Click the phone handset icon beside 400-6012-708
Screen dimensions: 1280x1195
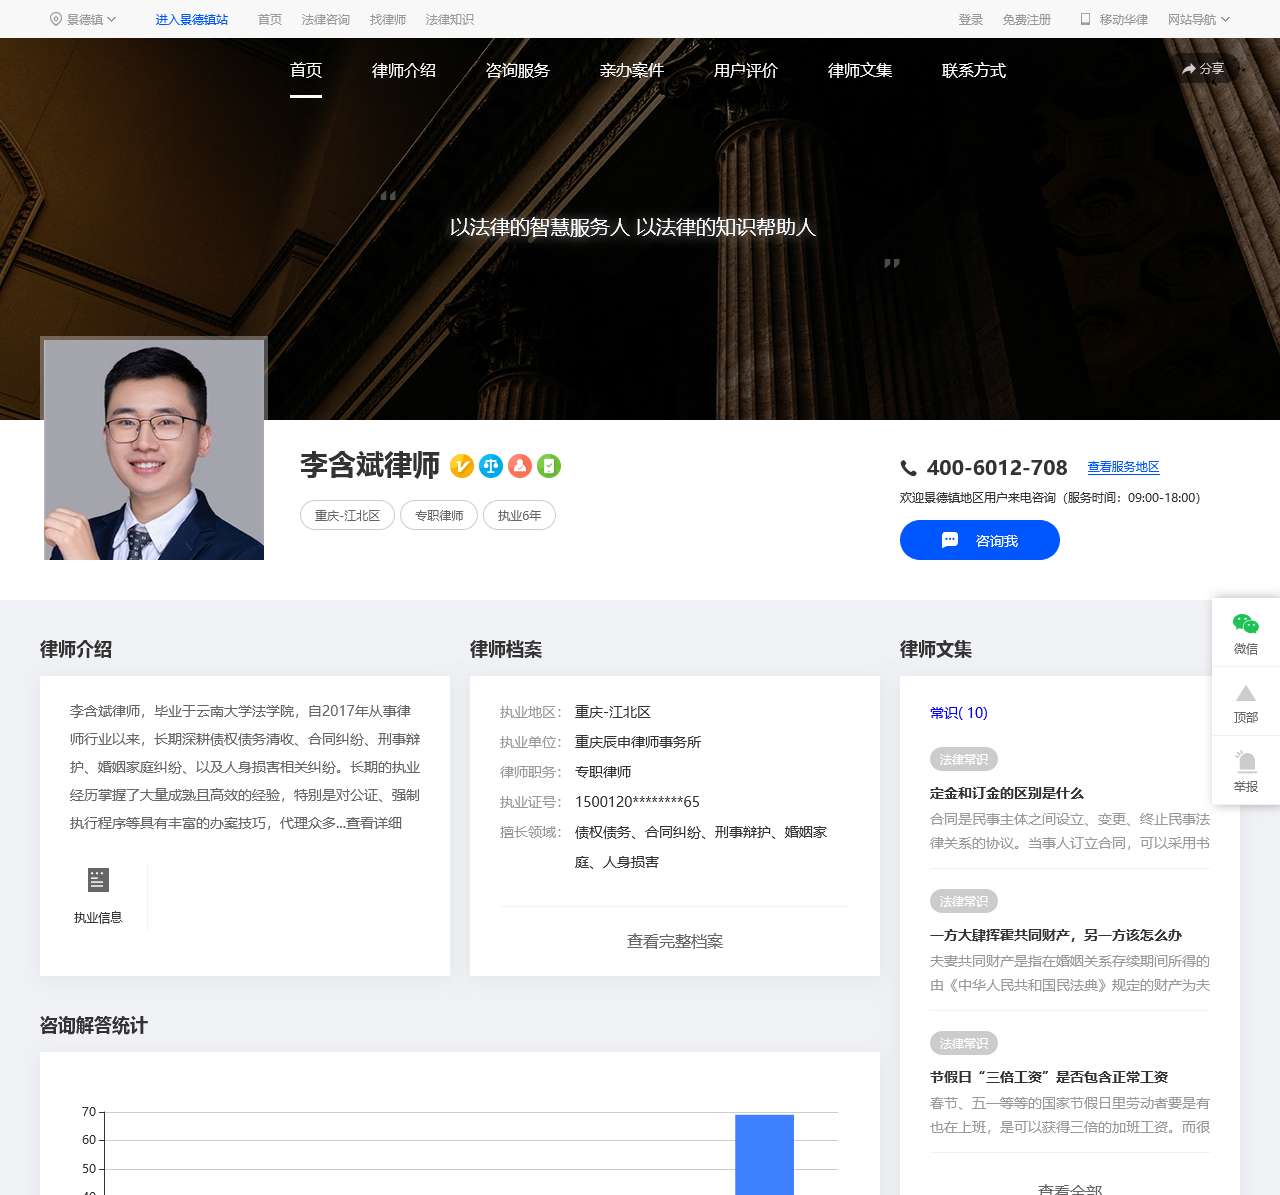[x=909, y=468]
